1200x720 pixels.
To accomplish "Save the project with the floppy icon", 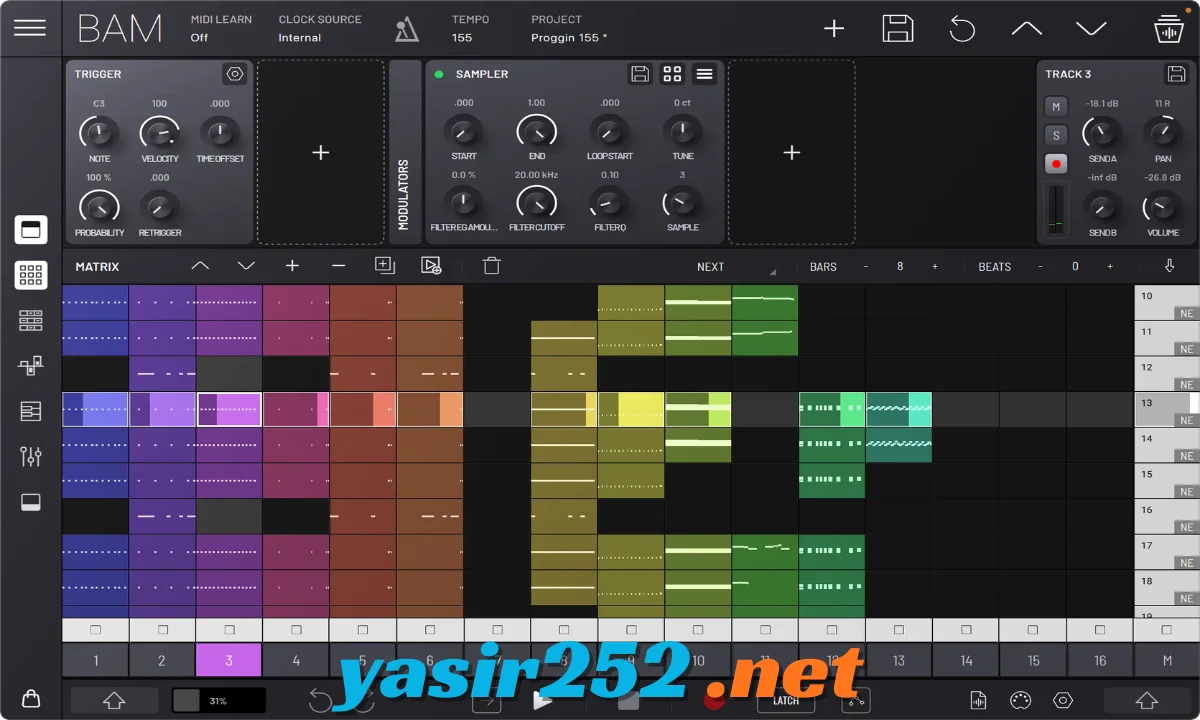I will (x=898, y=28).
